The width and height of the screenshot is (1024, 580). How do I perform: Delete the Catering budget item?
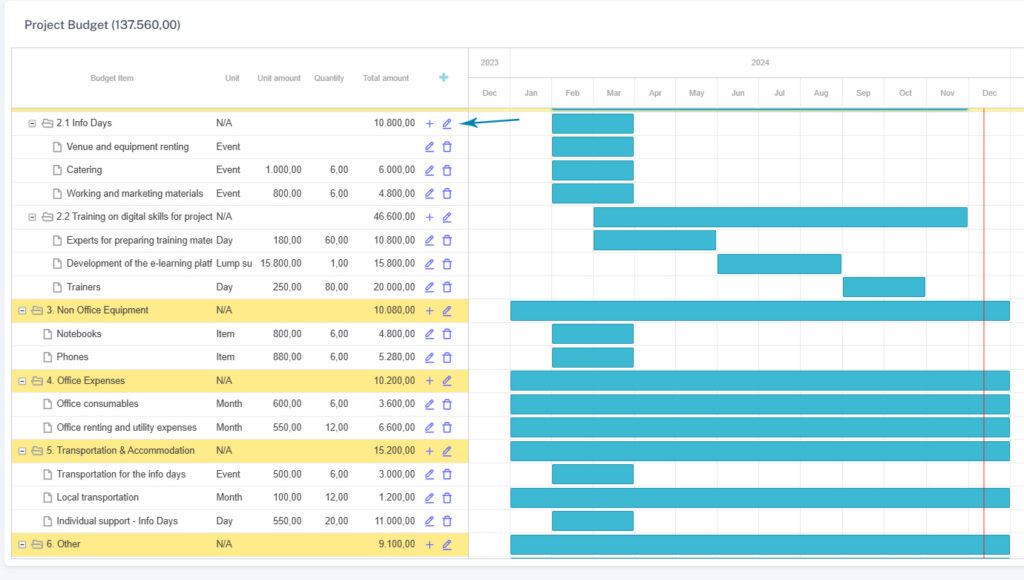[447, 170]
